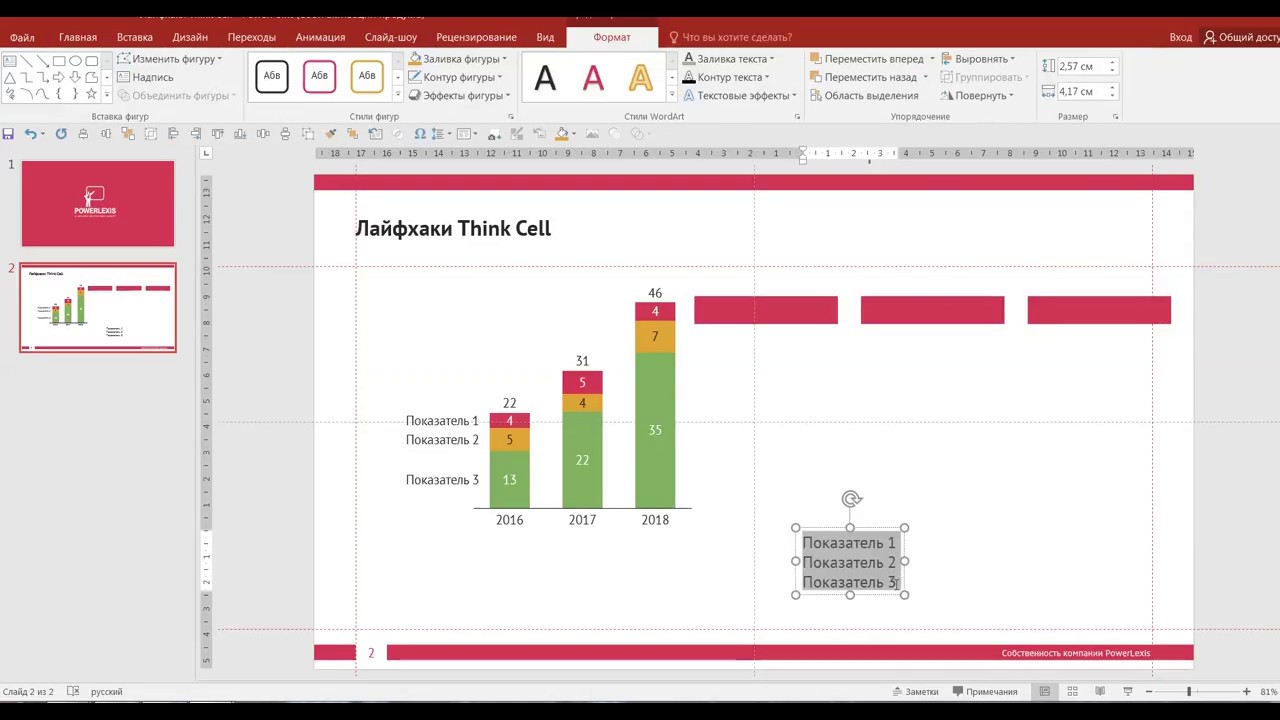The width and height of the screenshot is (1280, 720).
Task: Expand Эффекты фигуры menu
Action: tap(460, 96)
